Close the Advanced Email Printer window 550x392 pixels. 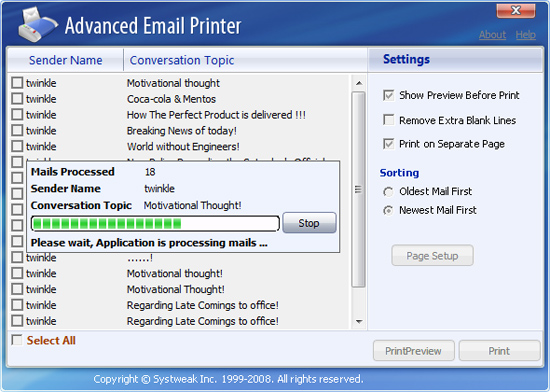tap(516, 11)
